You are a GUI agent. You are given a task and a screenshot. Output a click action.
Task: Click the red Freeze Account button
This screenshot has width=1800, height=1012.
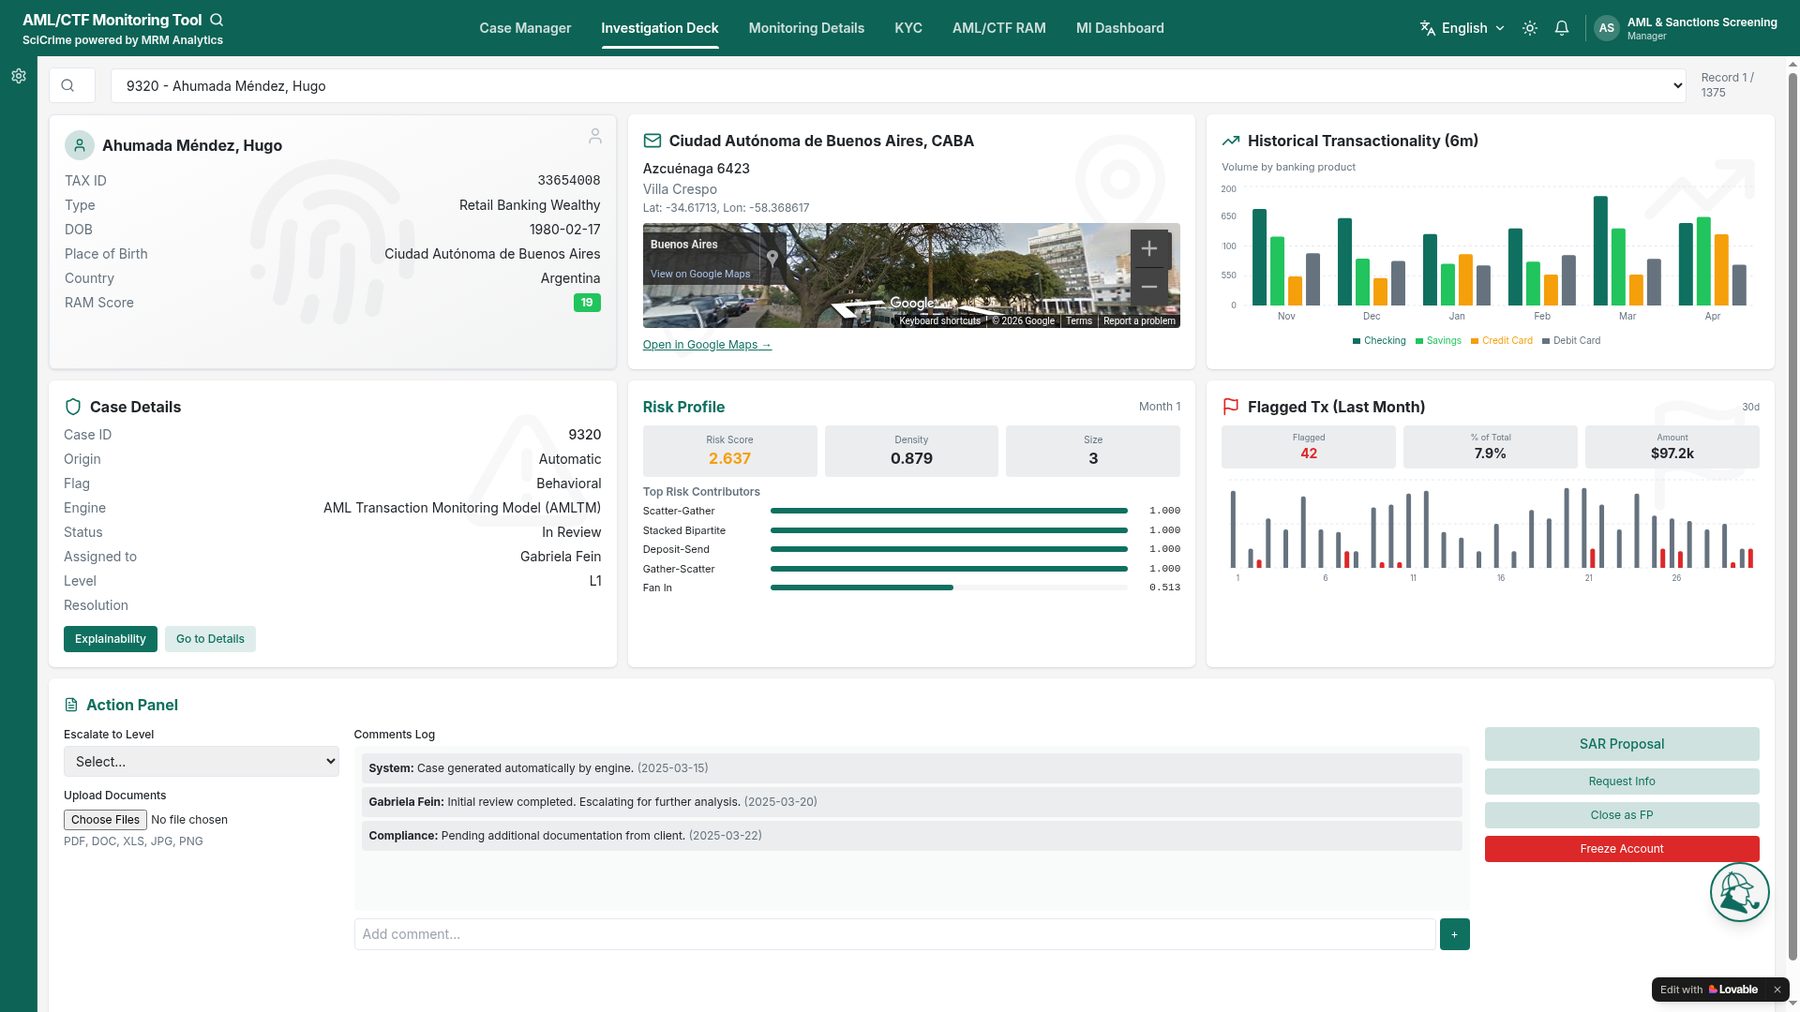click(1622, 849)
